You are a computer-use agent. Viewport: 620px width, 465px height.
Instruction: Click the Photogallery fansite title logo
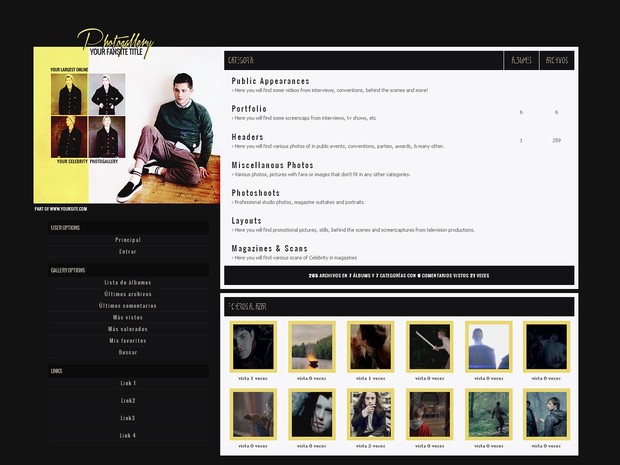tap(115, 43)
